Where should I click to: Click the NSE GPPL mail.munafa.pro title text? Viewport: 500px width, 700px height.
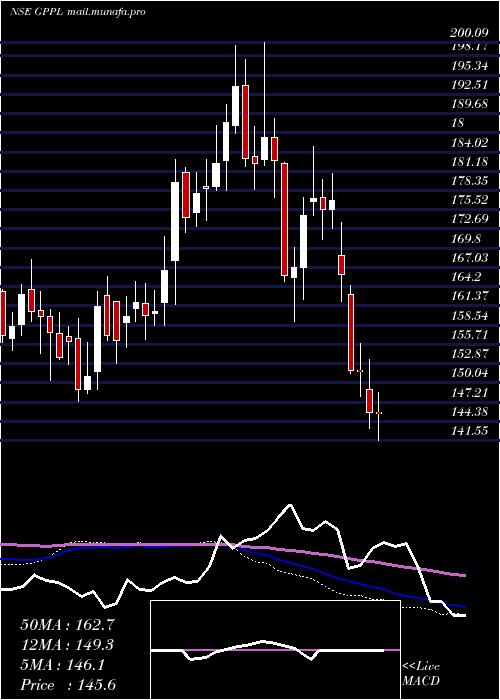coord(77,12)
